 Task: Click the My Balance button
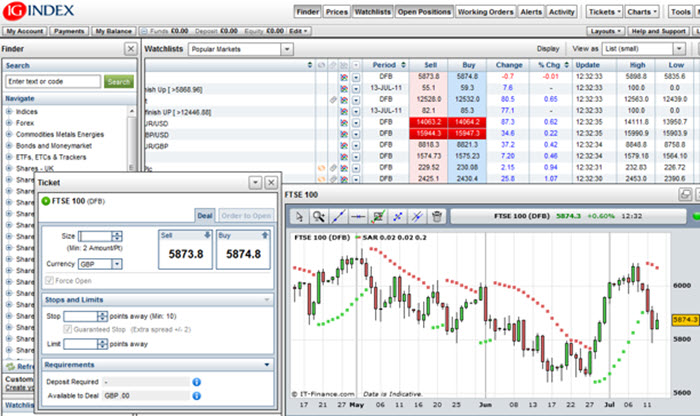click(113, 31)
